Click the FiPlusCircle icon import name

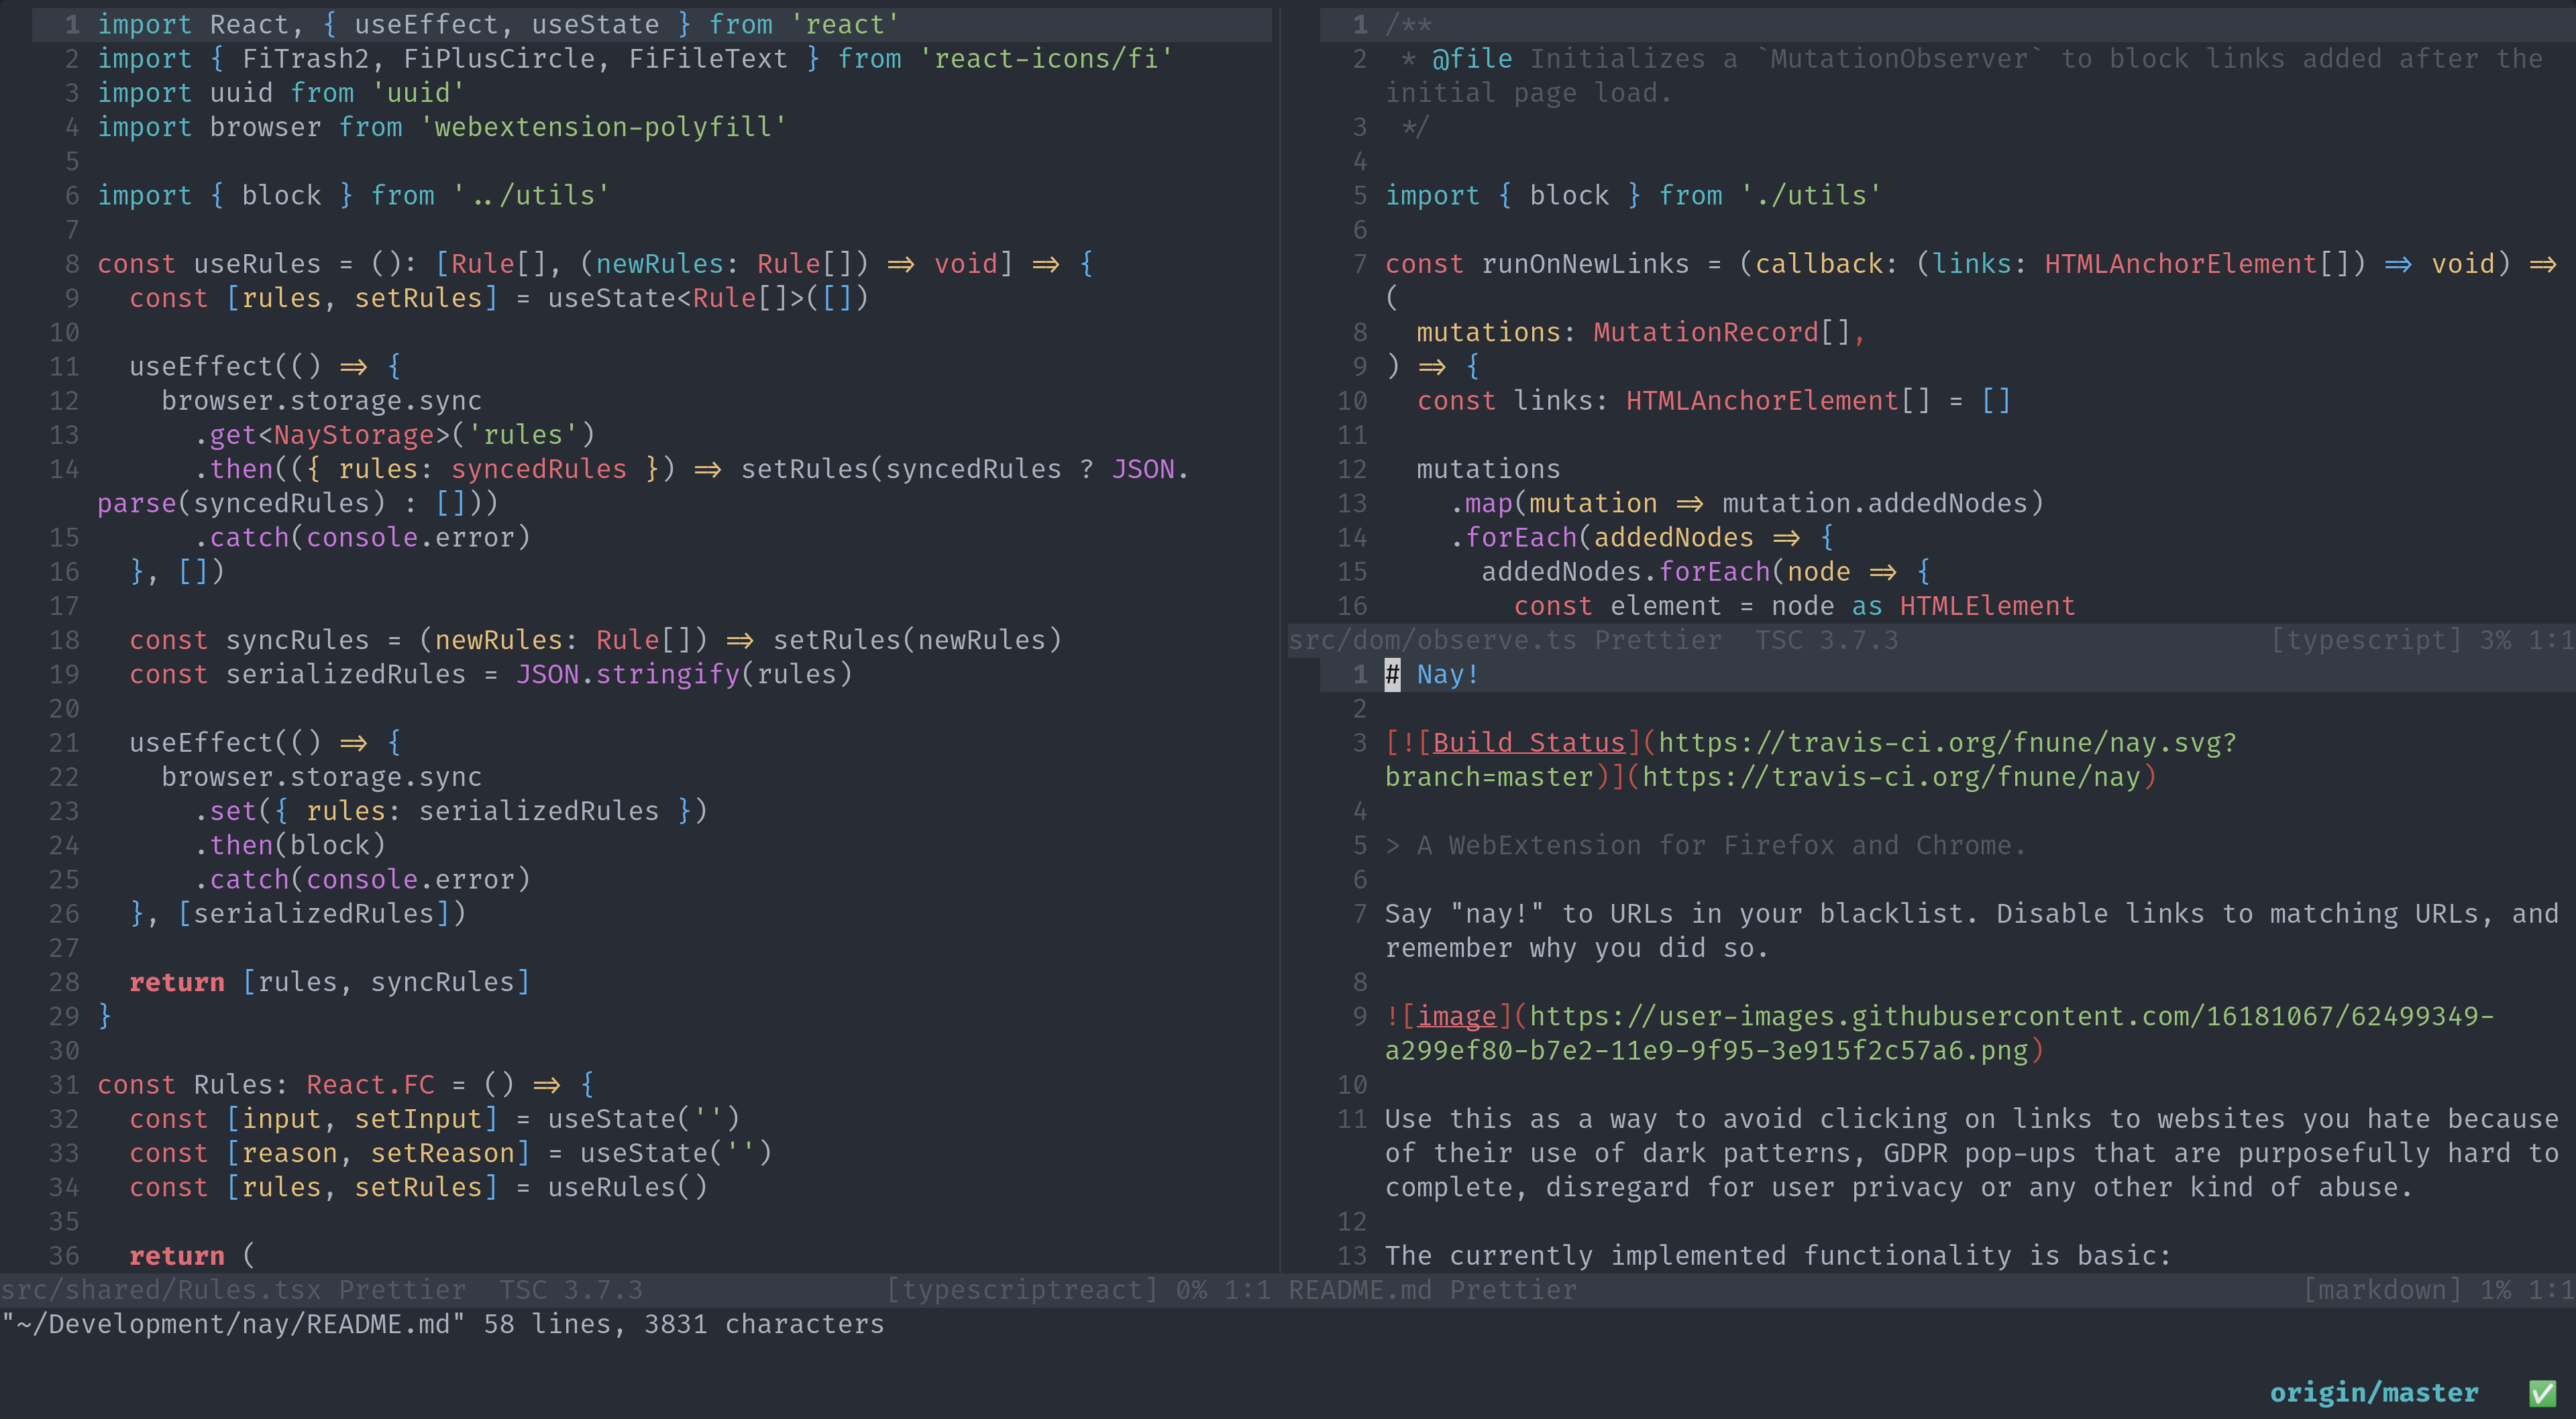click(x=499, y=59)
